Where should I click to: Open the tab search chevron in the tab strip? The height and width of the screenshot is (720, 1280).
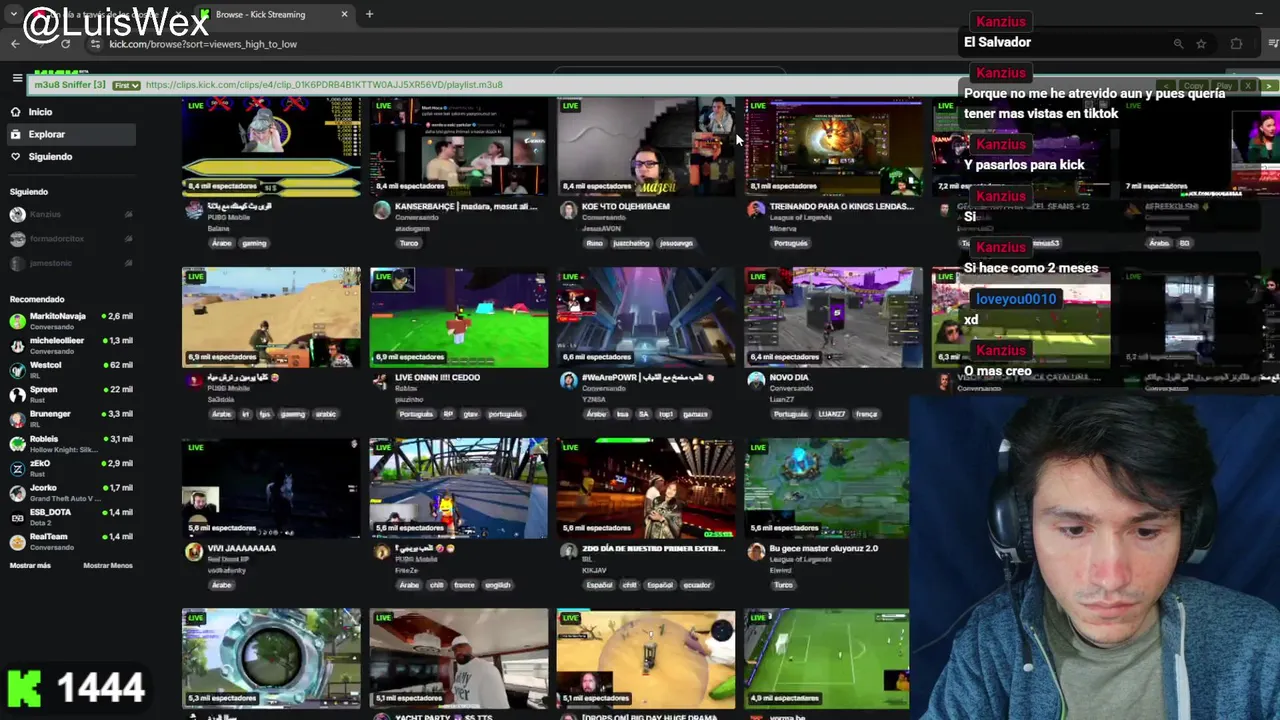[x=13, y=14]
